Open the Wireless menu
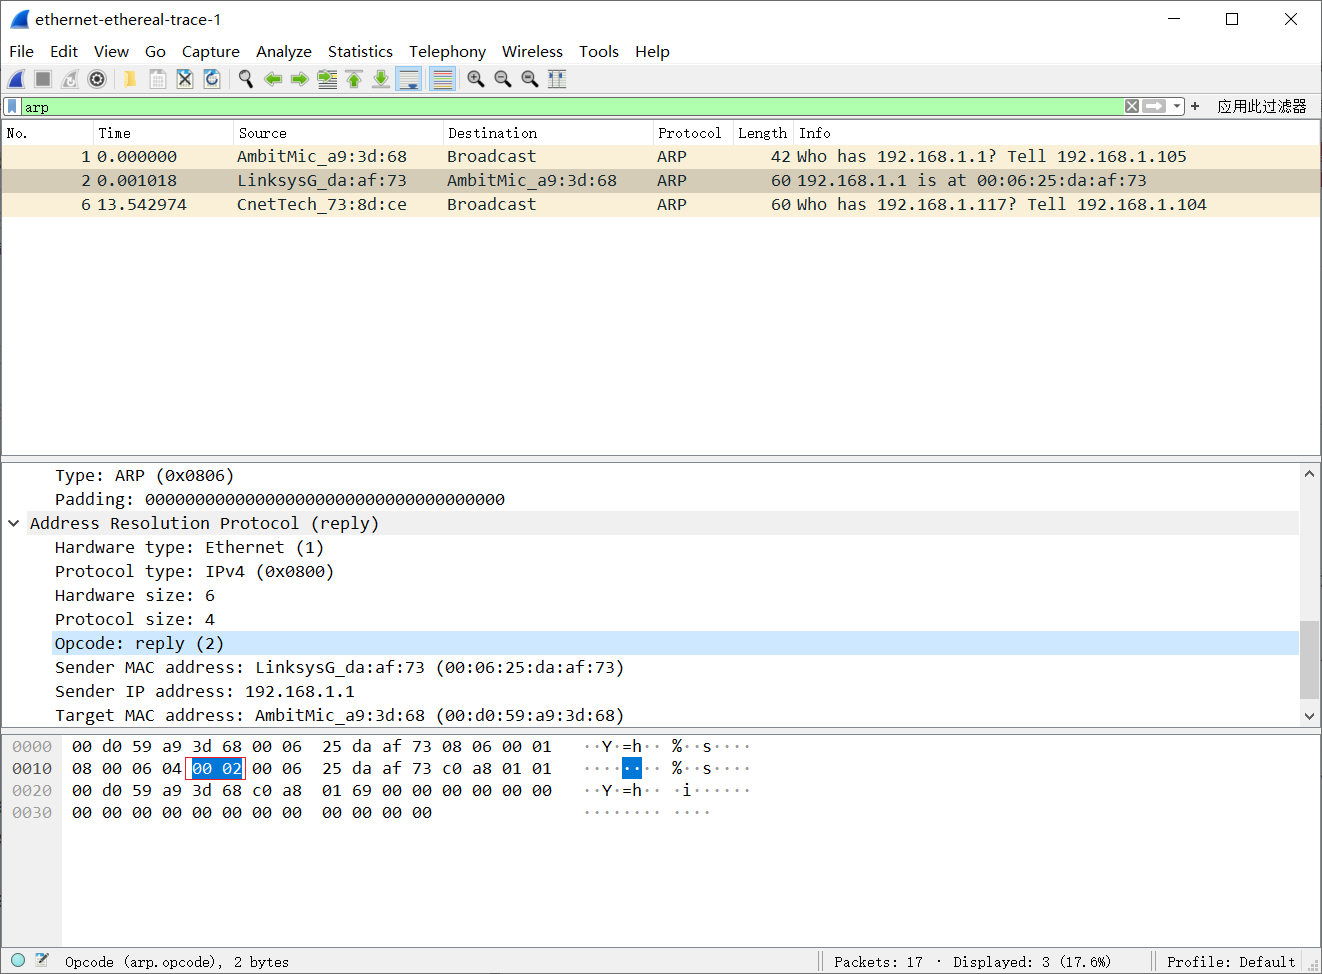Screen dimensions: 1322x974 click(532, 51)
